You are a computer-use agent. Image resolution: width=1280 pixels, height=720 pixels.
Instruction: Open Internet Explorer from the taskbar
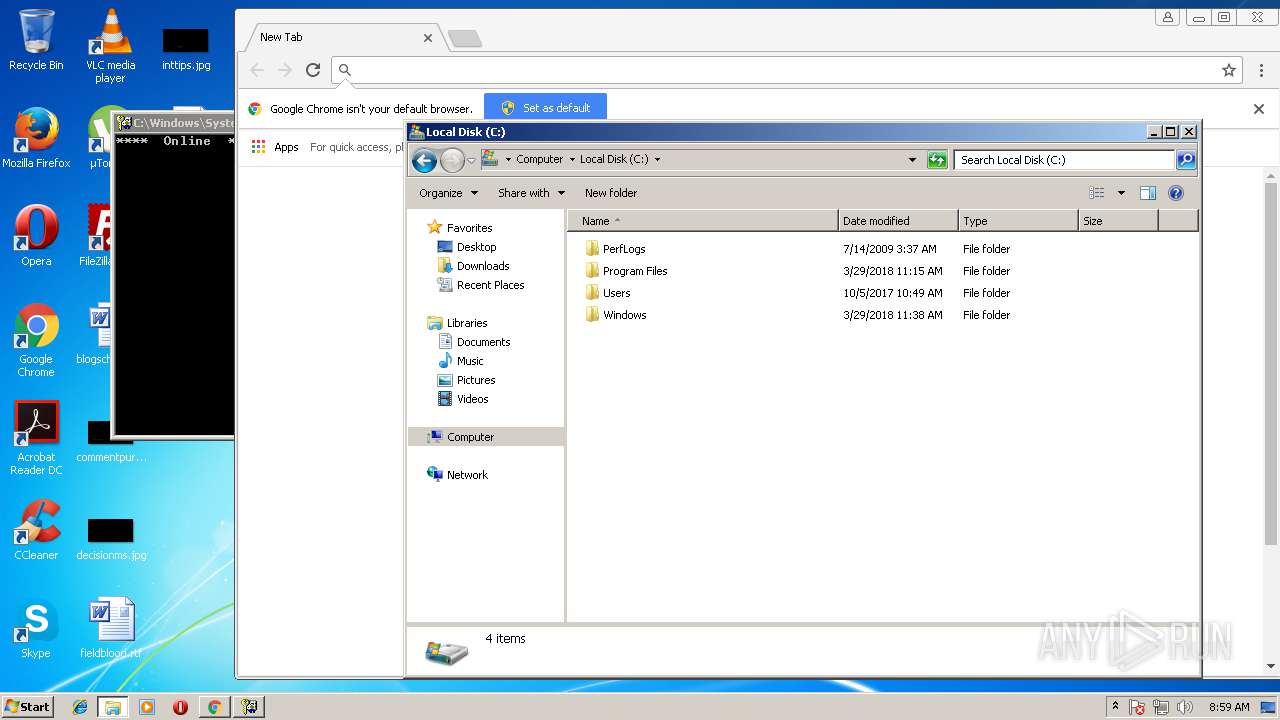[80, 707]
